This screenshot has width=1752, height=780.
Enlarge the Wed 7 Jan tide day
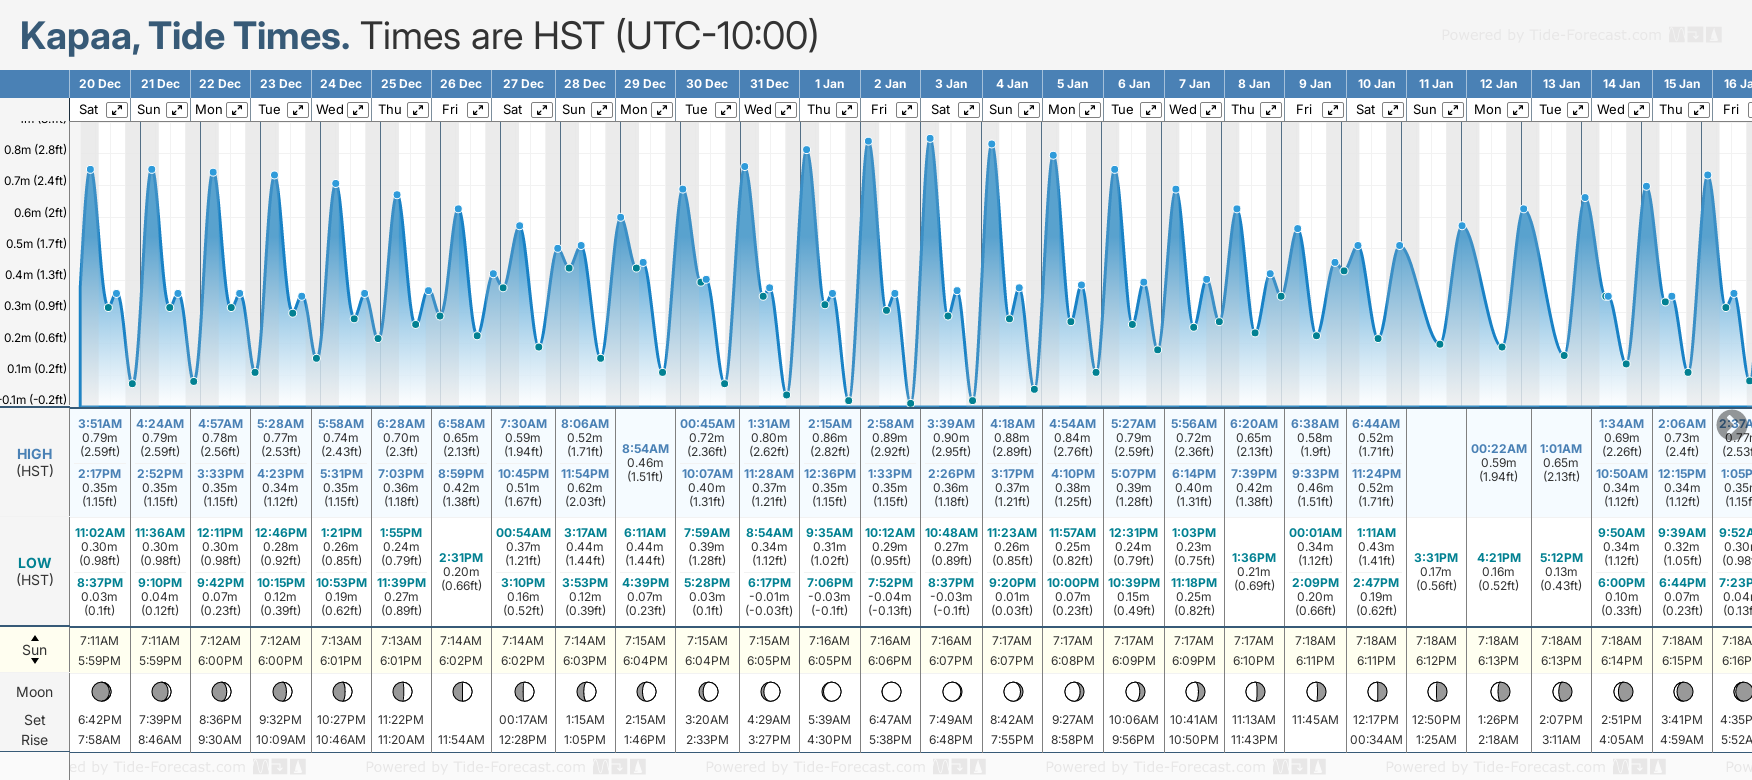[x=1210, y=110]
